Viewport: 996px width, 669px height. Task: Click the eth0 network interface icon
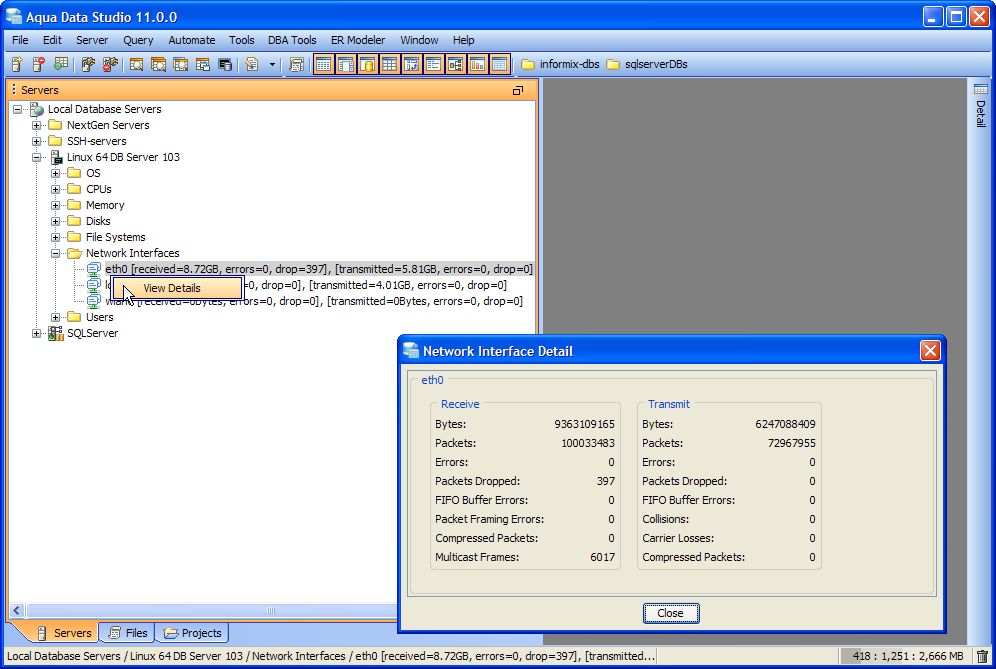(94, 269)
